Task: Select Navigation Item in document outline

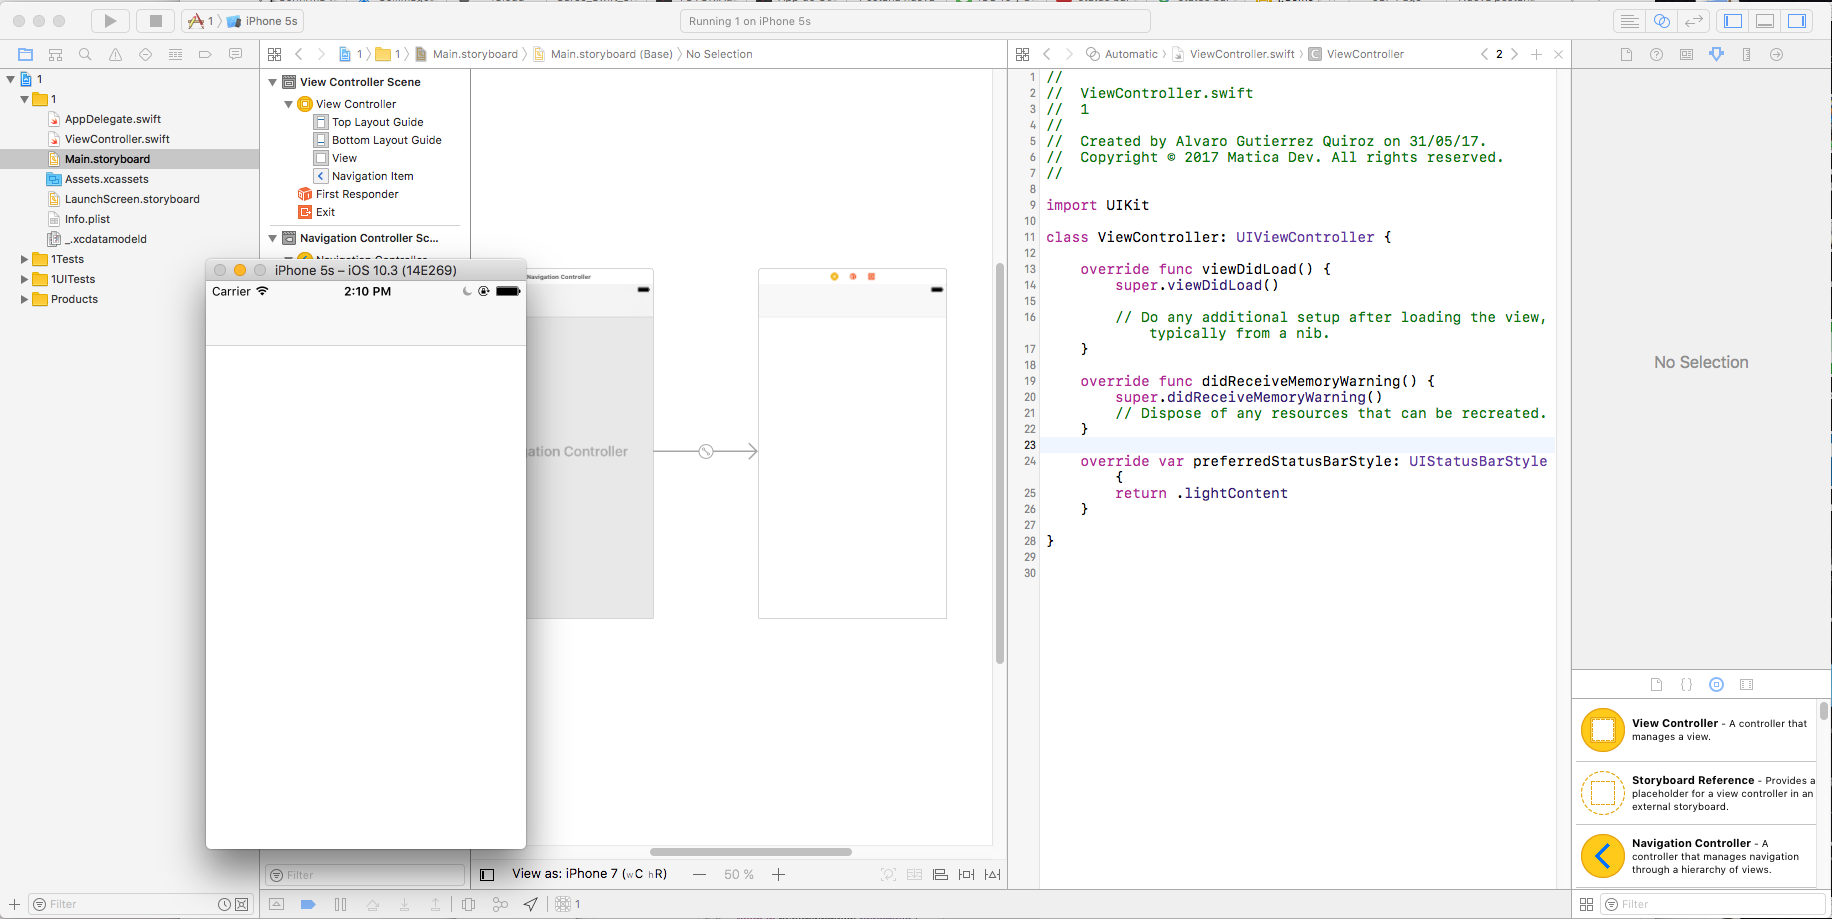Action: click(372, 176)
